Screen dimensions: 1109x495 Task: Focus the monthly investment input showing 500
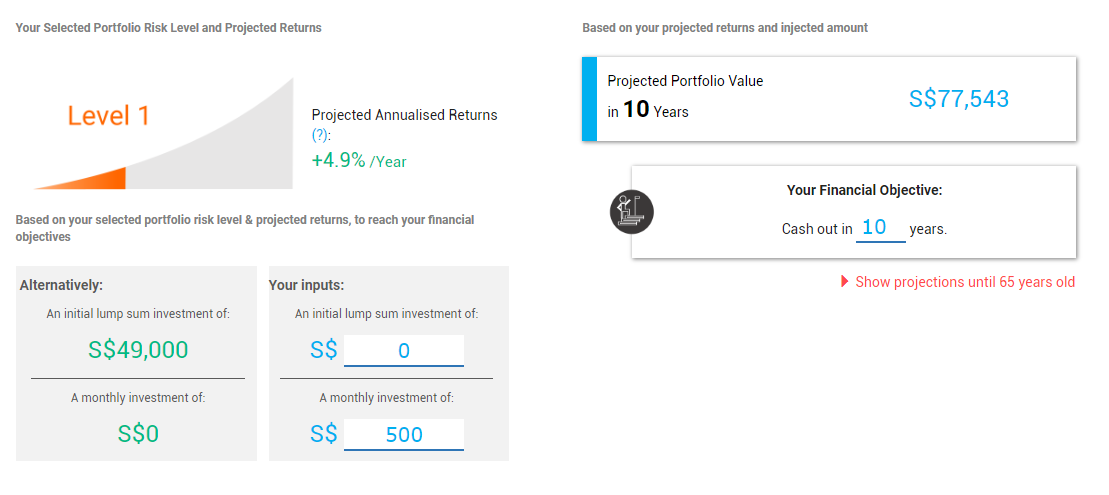(x=403, y=435)
